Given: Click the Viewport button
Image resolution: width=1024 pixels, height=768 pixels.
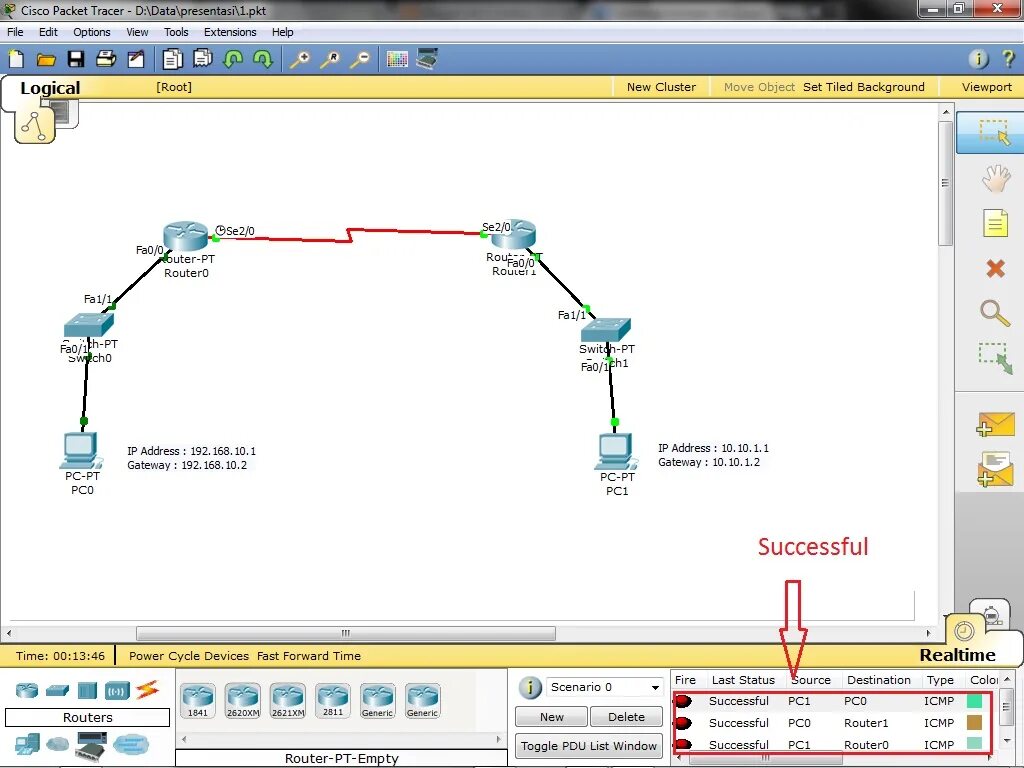Looking at the screenshot, I should click(986, 87).
